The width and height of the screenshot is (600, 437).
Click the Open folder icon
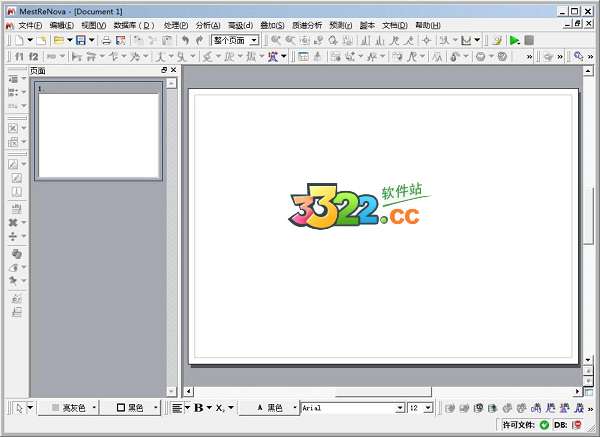click(x=59, y=40)
